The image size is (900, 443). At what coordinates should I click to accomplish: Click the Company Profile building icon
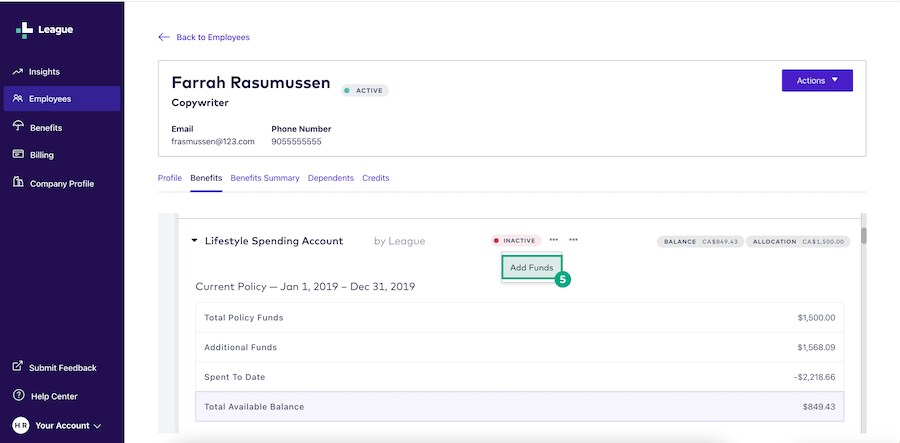point(18,182)
